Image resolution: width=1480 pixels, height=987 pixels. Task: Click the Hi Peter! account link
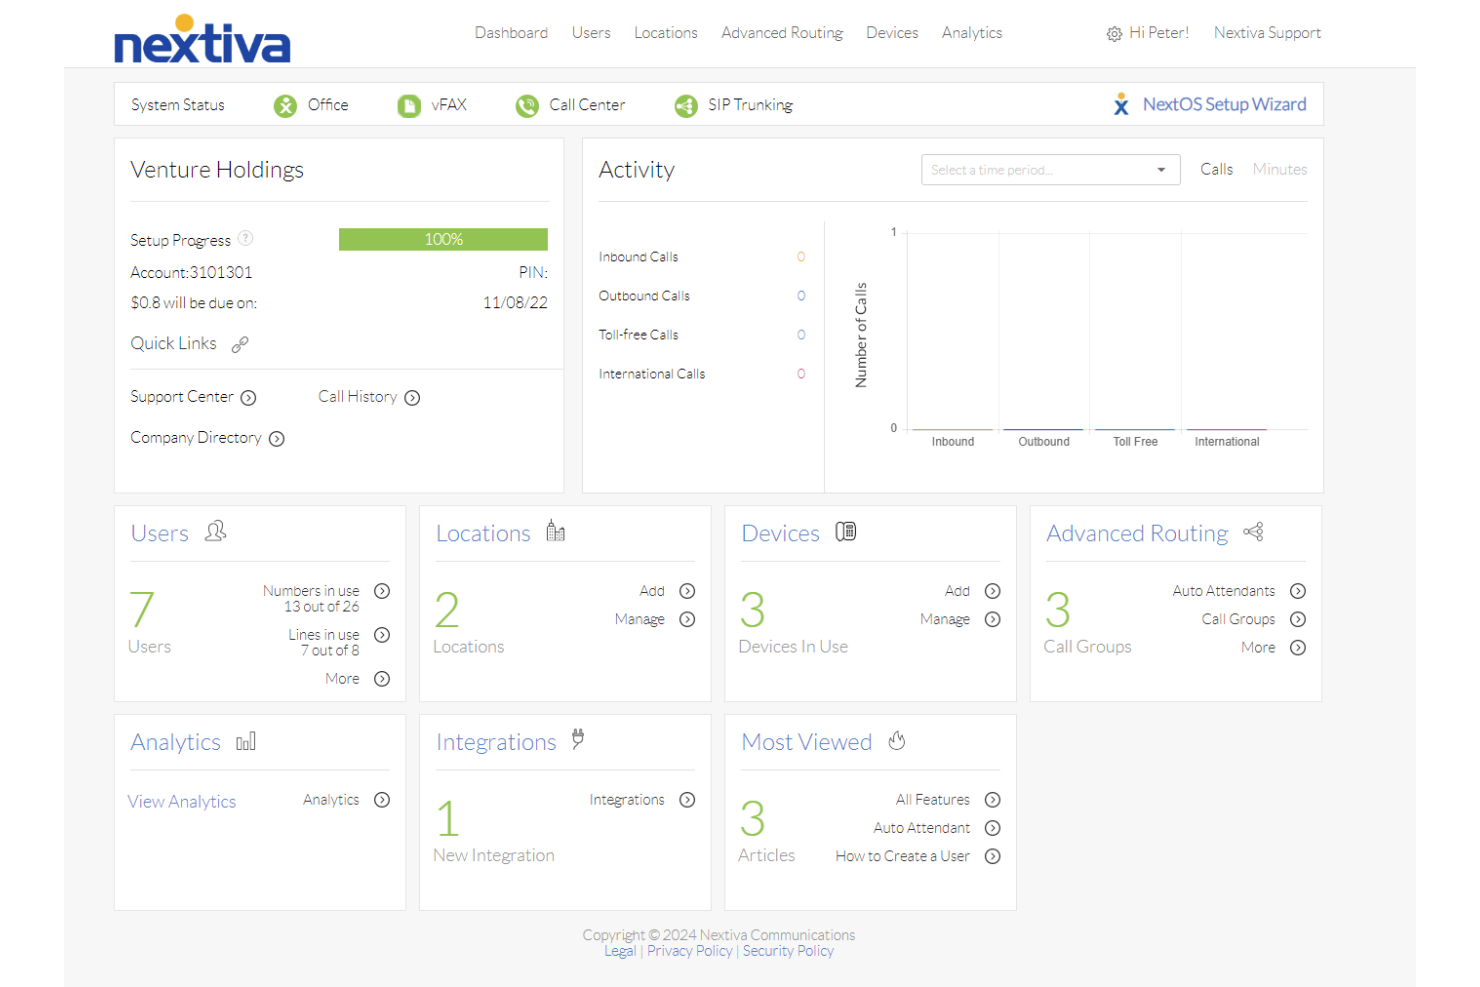point(1159,33)
